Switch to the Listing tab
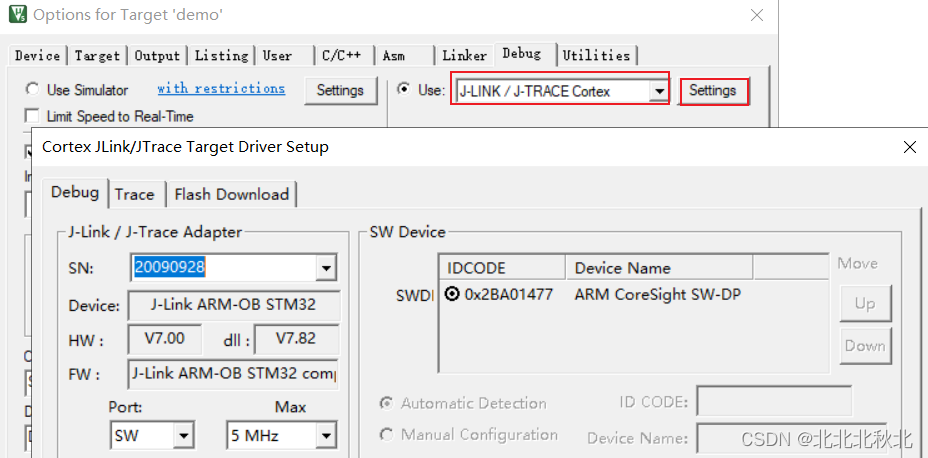The width and height of the screenshot is (928, 458). 221,56
